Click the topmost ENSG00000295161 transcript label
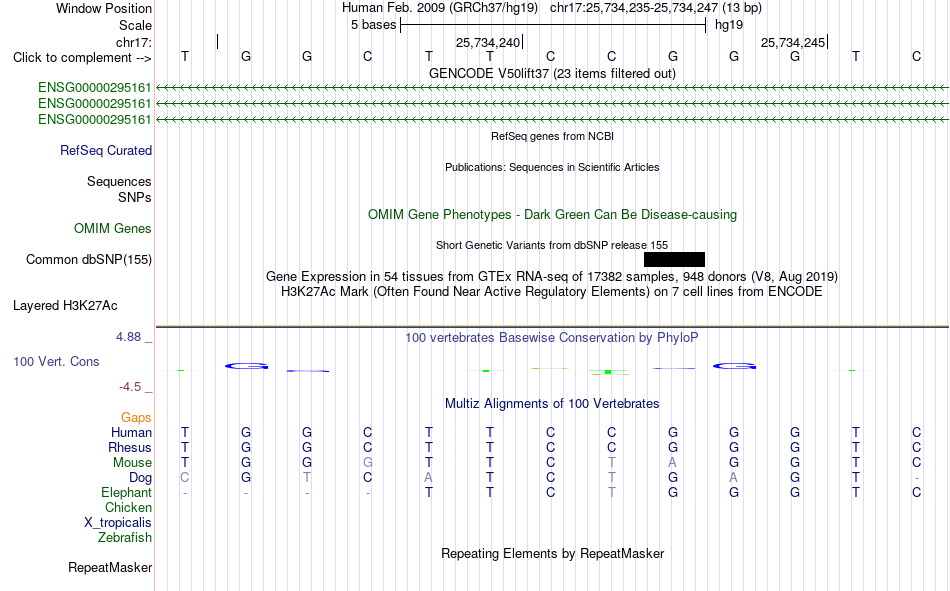950x591 pixels. click(95, 88)
